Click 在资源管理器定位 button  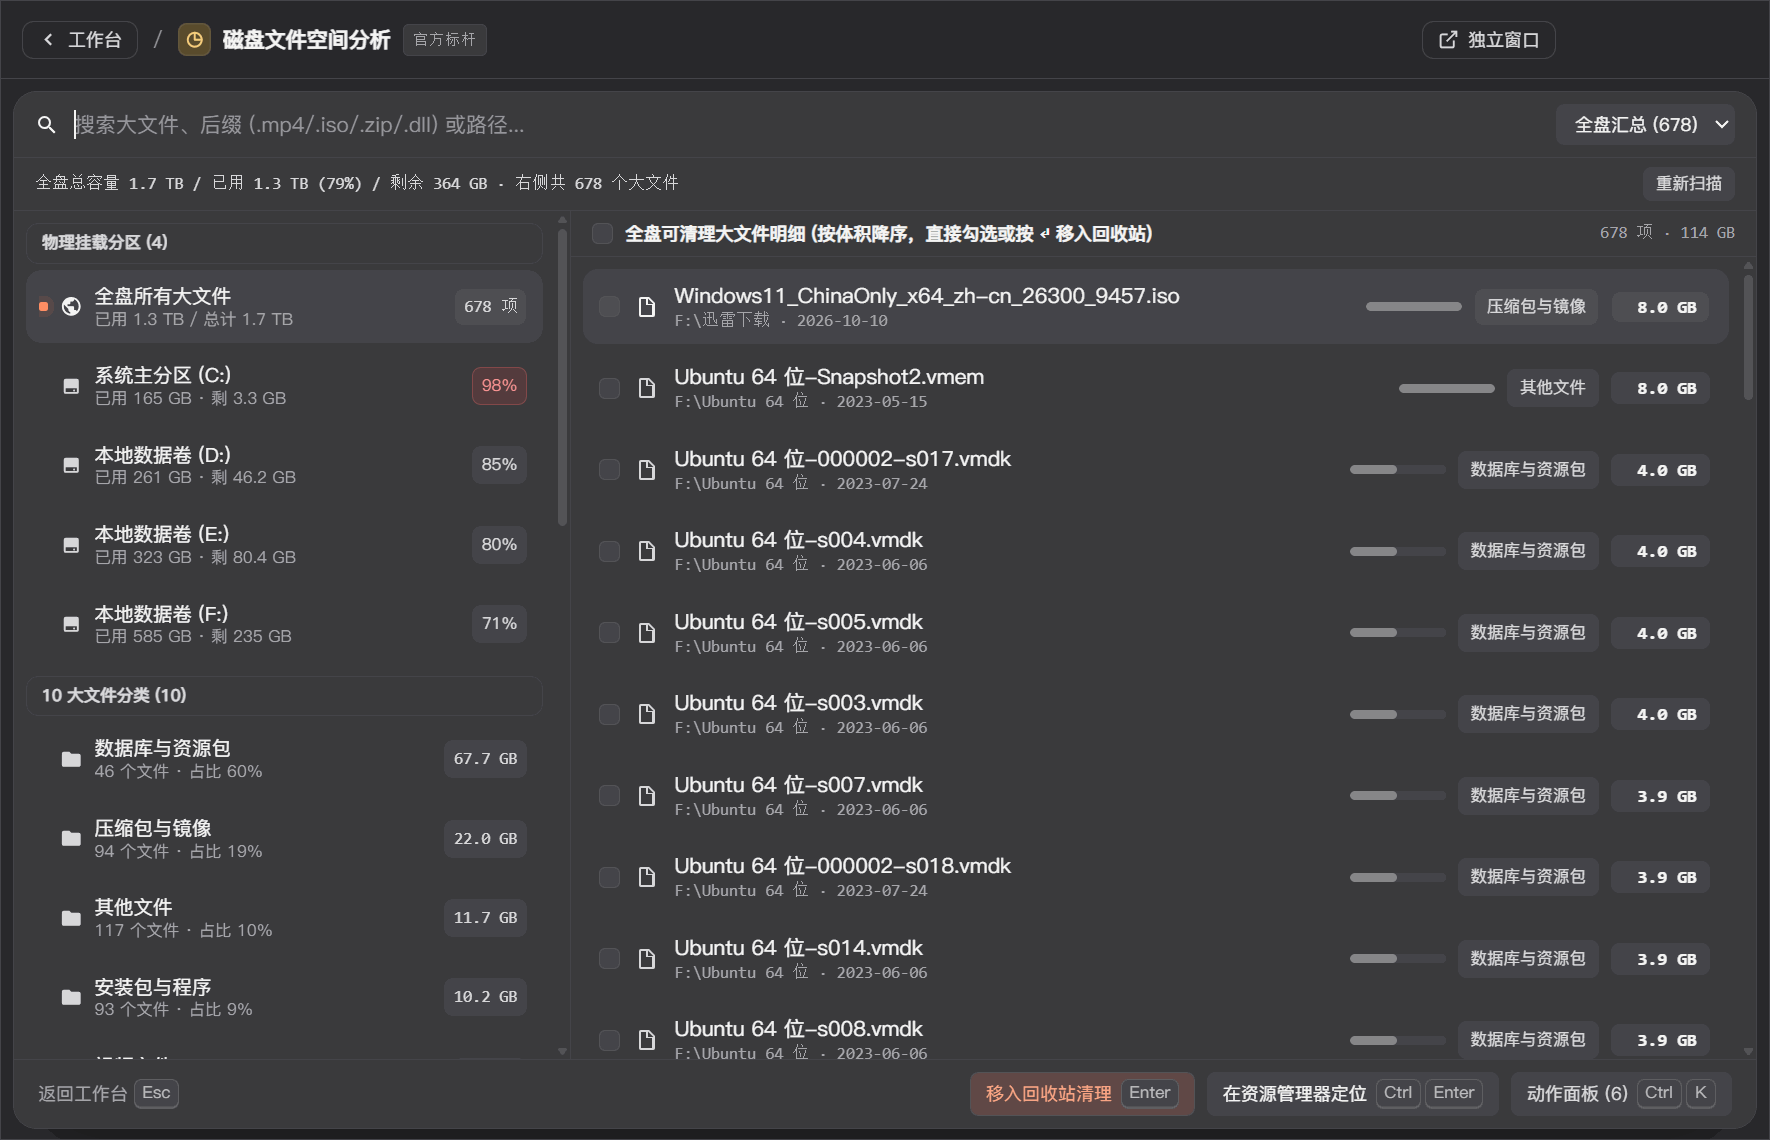point(1352,1094)
